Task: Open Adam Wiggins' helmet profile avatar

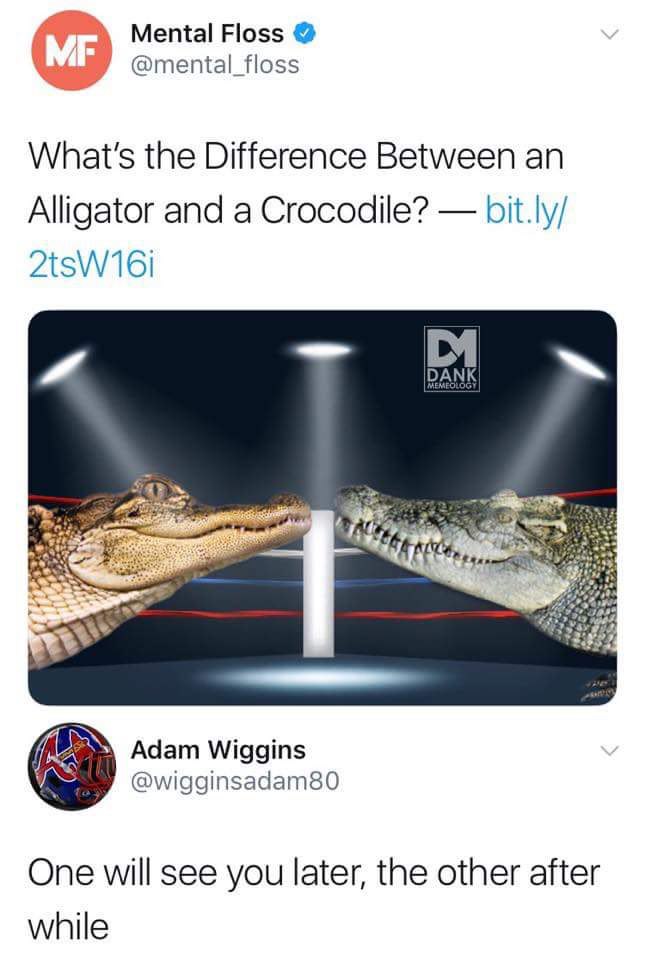Action: (x=72, y=766)
